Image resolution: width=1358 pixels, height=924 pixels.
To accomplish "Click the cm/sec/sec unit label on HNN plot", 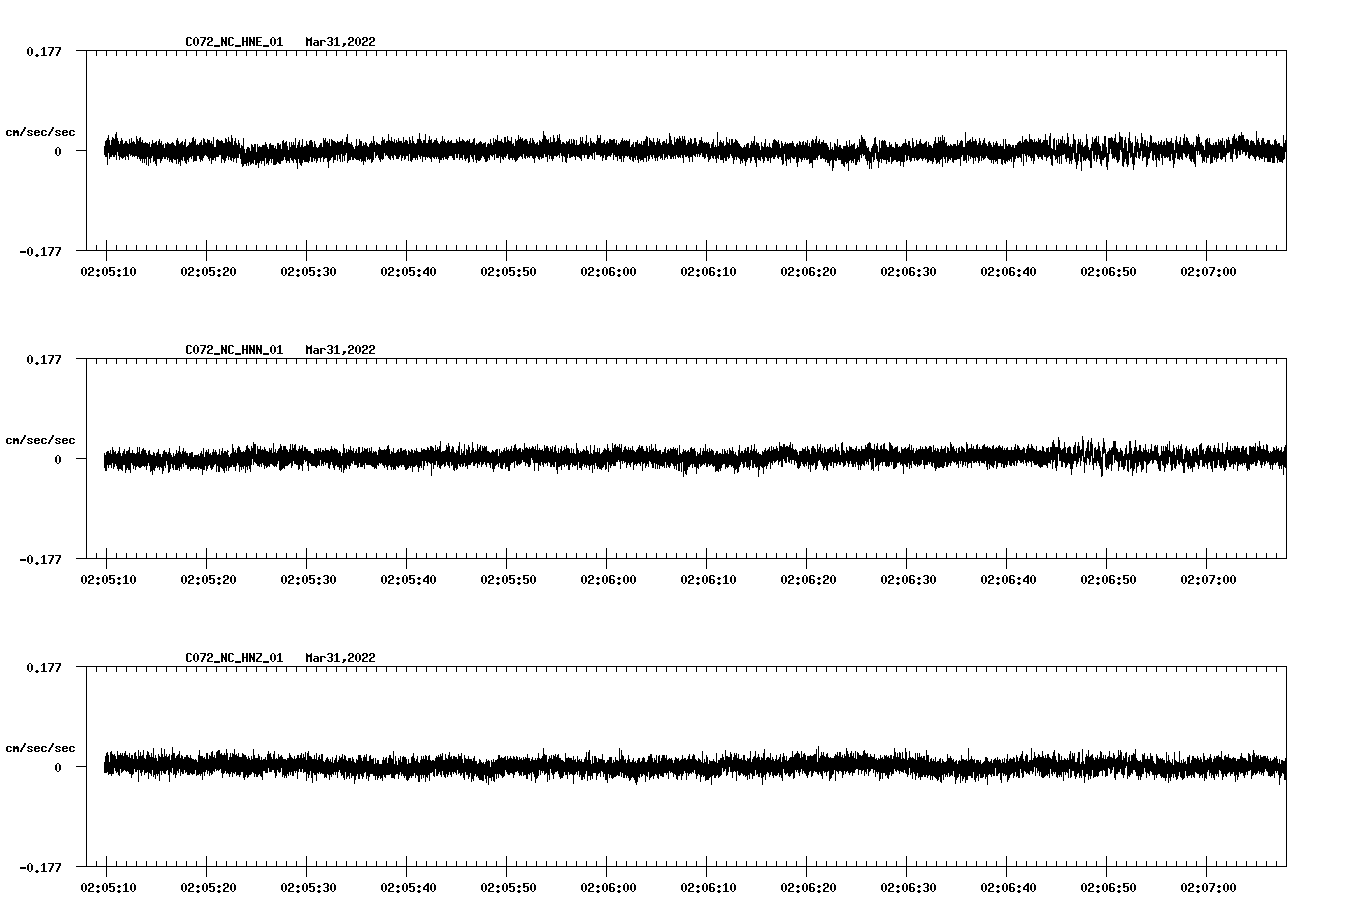I will pos(41,440).
